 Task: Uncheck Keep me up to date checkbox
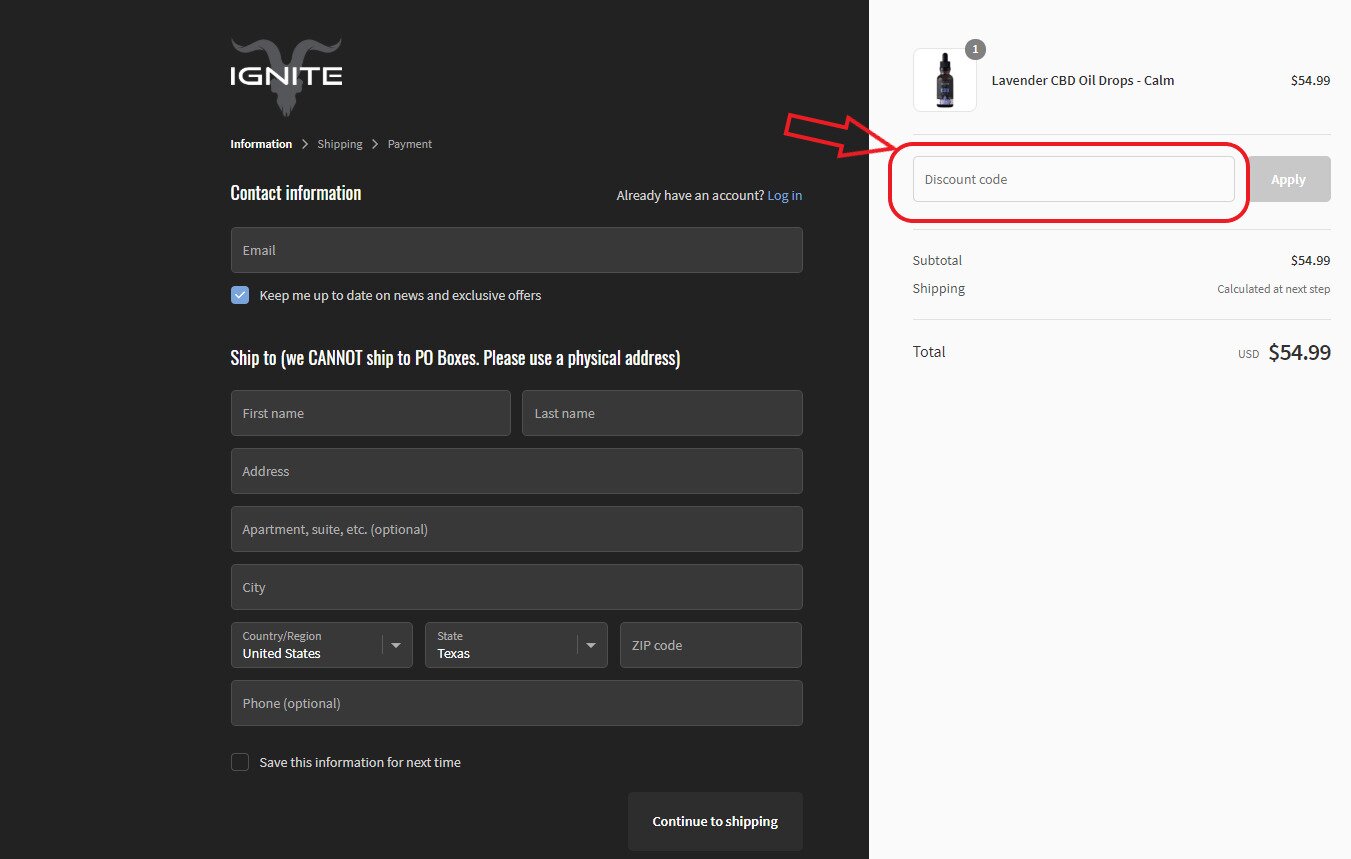click(240, 295)
